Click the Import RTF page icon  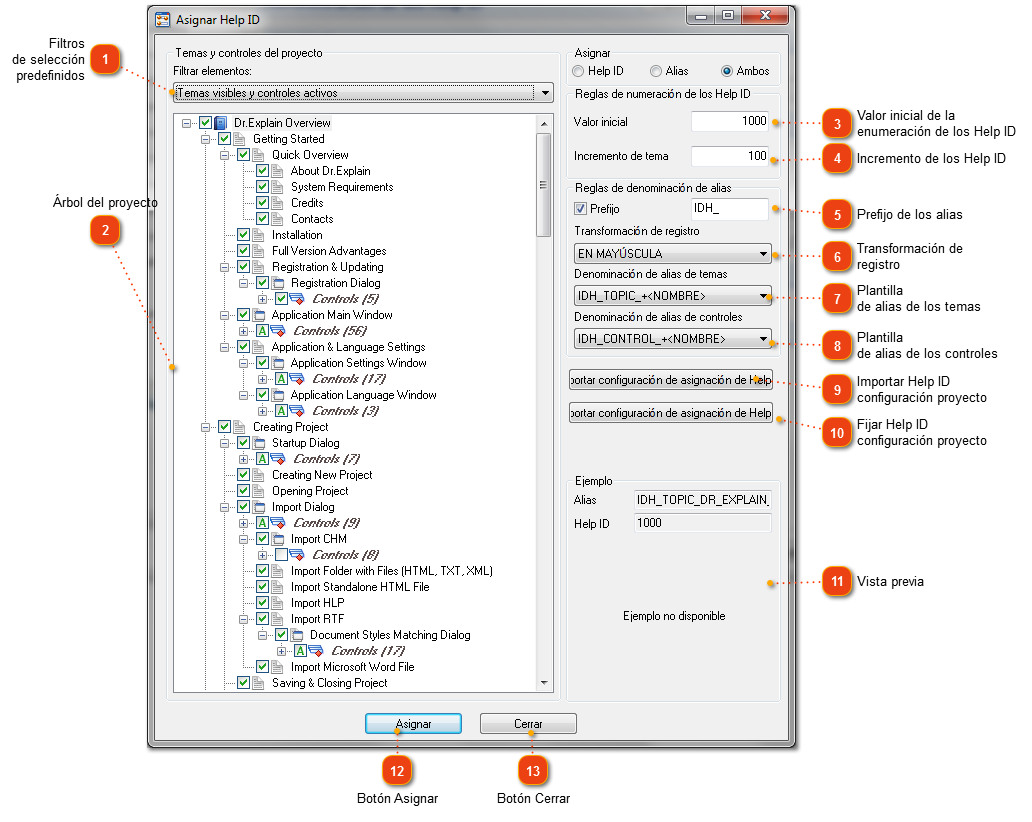click(278, 619)
